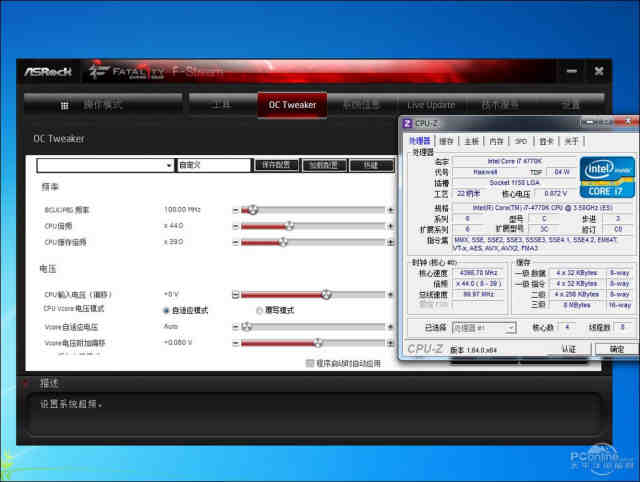
Task: Lower the CPU cache ratio with its minus button
Action: point(236,242)
